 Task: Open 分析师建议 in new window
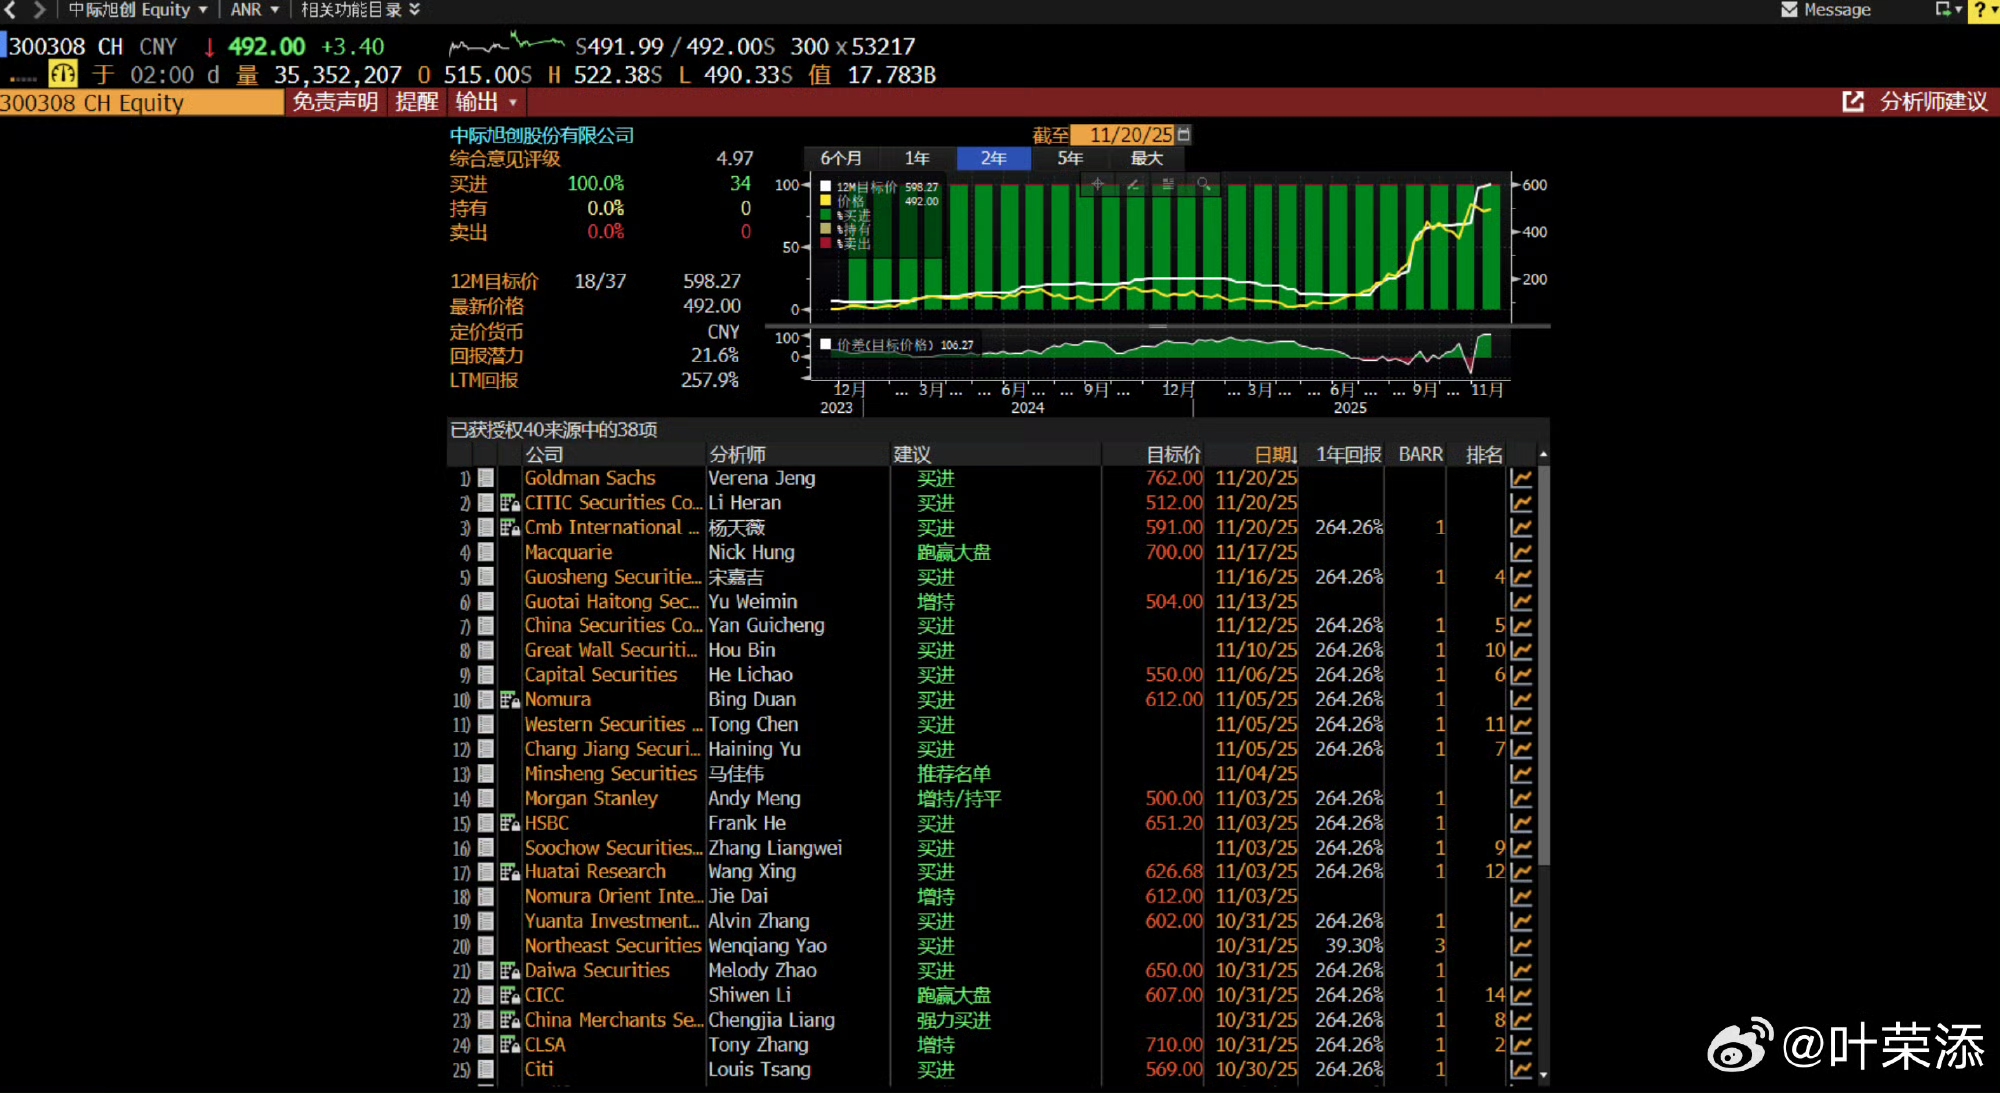coord(1852,102)
